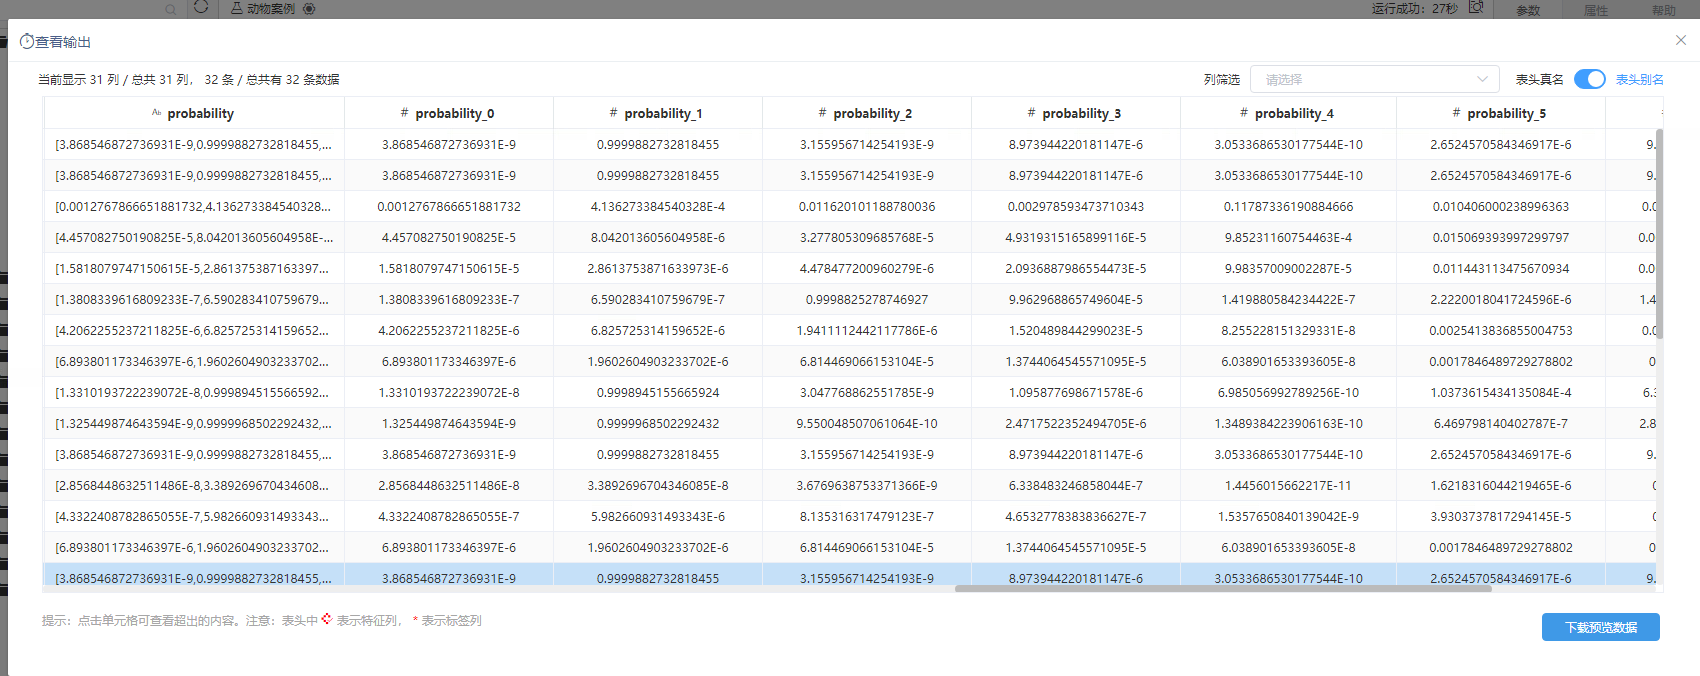Click cell 9.85231160754463E-4
The height and width of the screenshot is (676, 1700).
click(1288, 237)
